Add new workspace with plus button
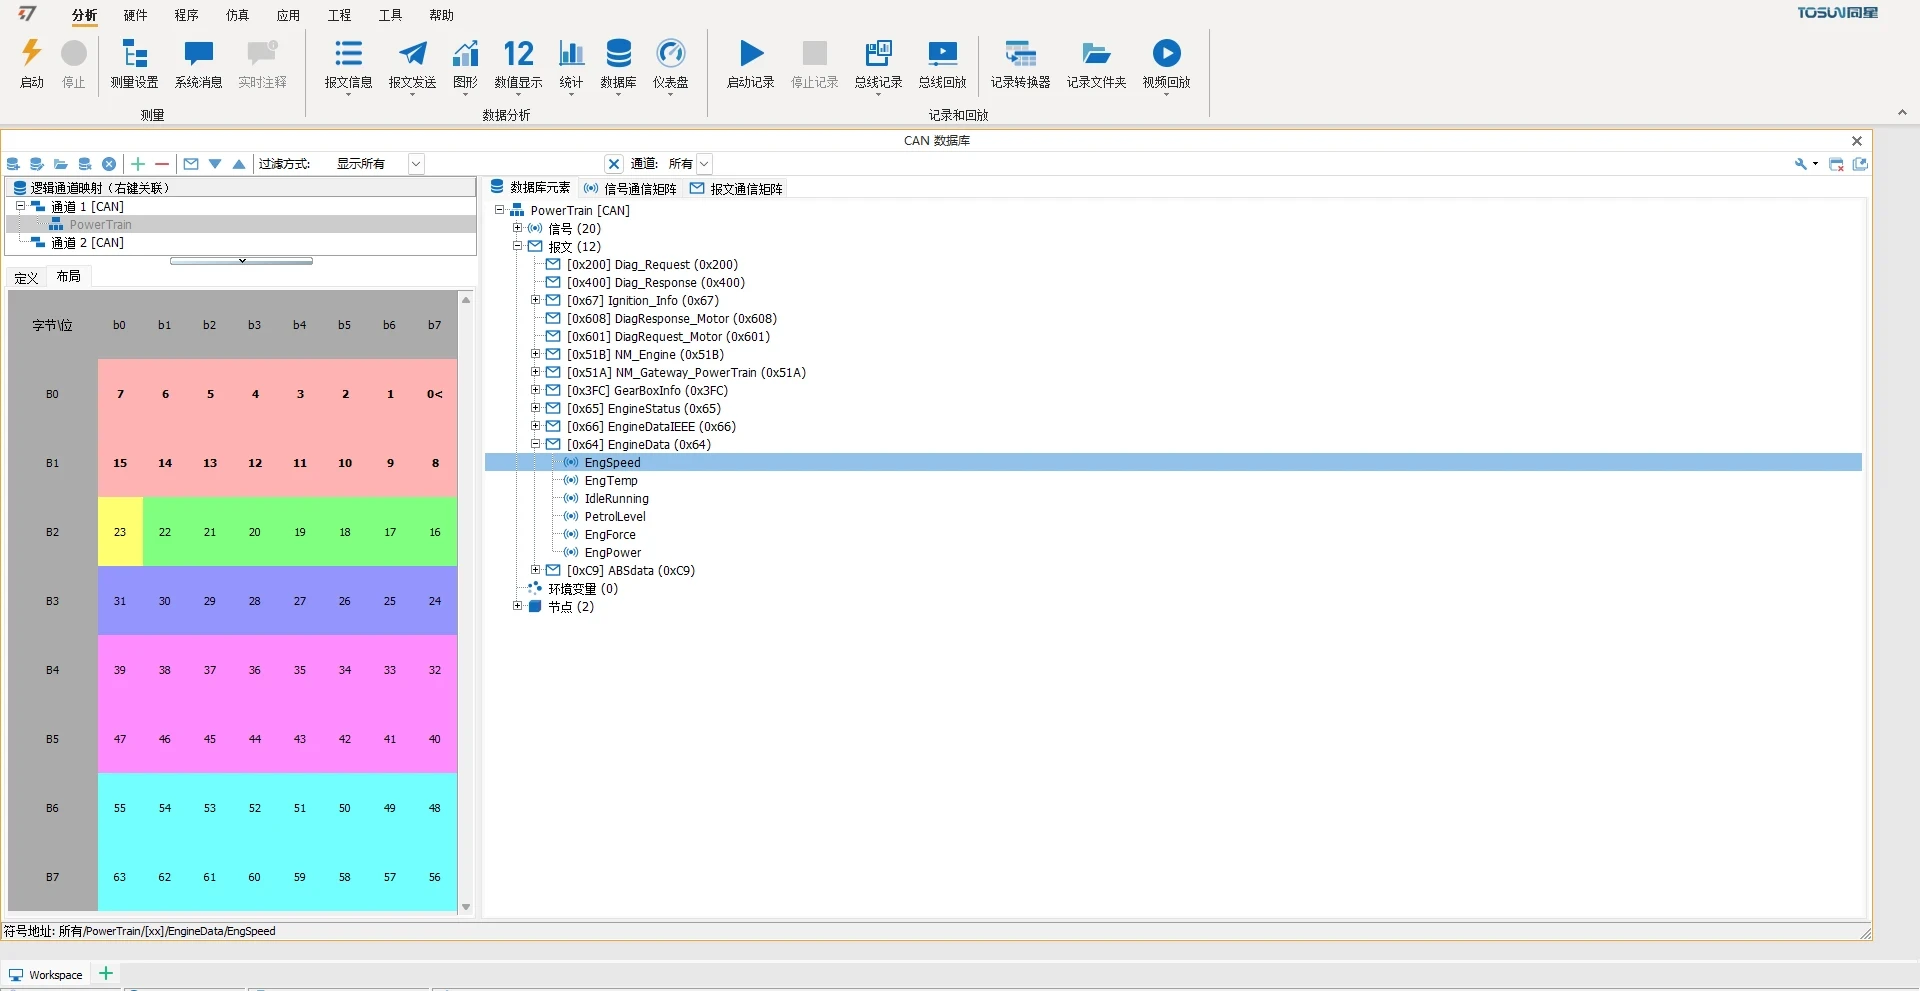The height and width of the screenshot is (991, 1920). click(106, 974)
